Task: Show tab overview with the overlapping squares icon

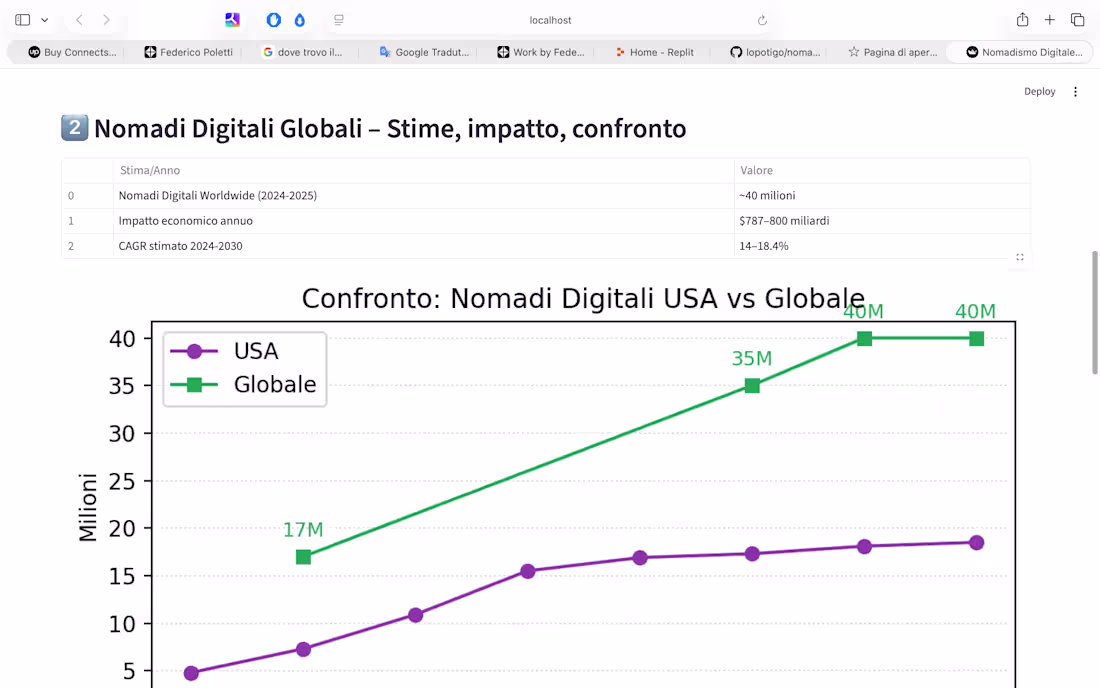Action: click(x=1077, y=19)
